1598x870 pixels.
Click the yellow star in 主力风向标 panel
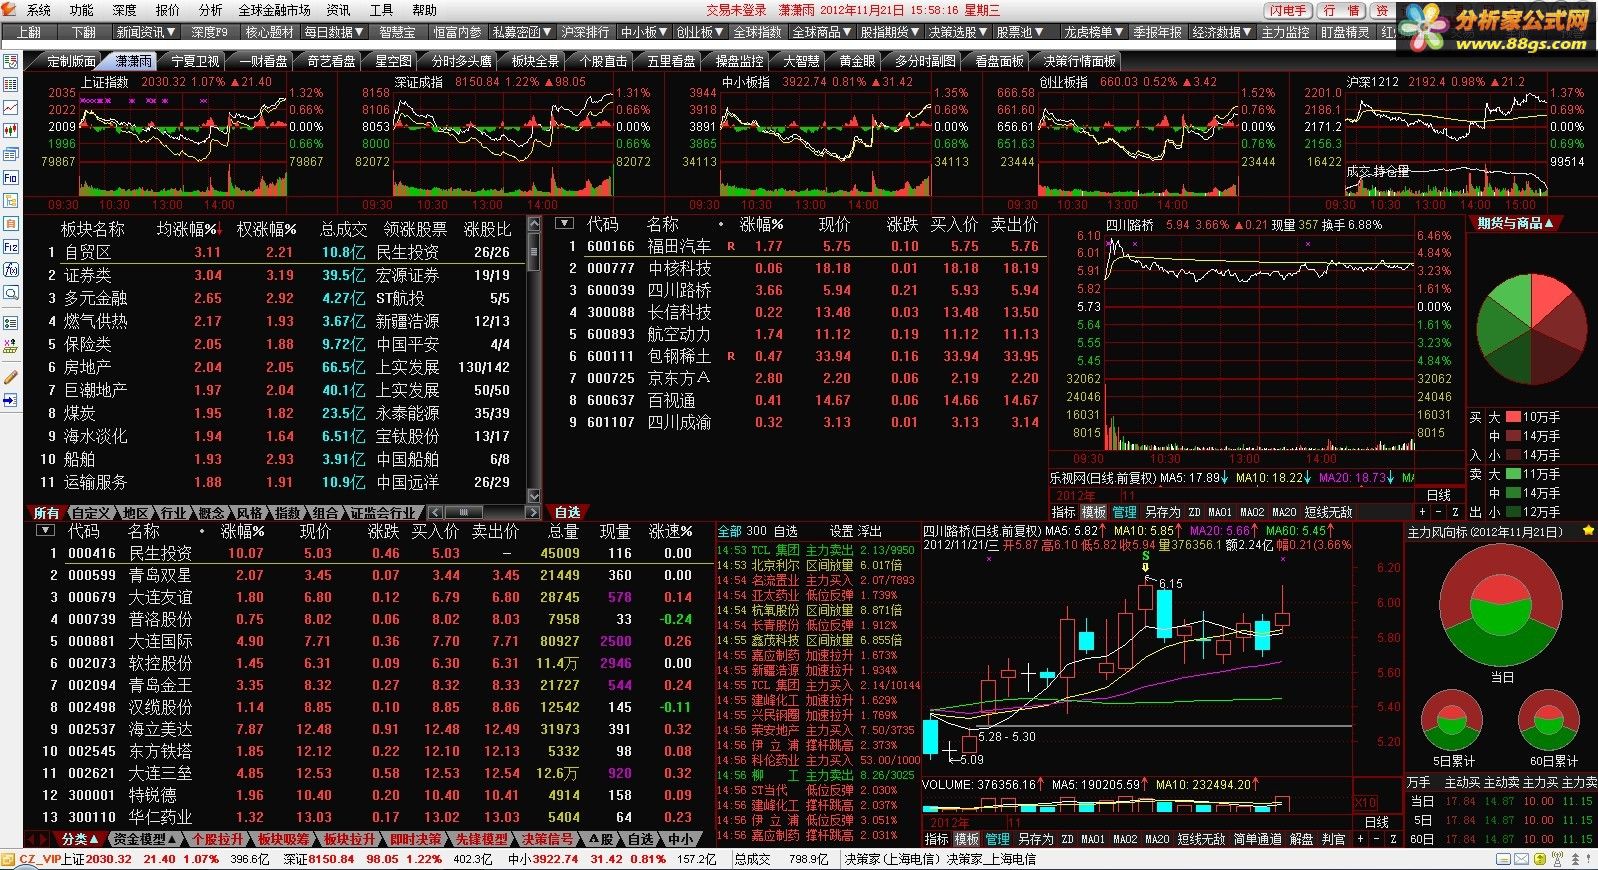1588,531
